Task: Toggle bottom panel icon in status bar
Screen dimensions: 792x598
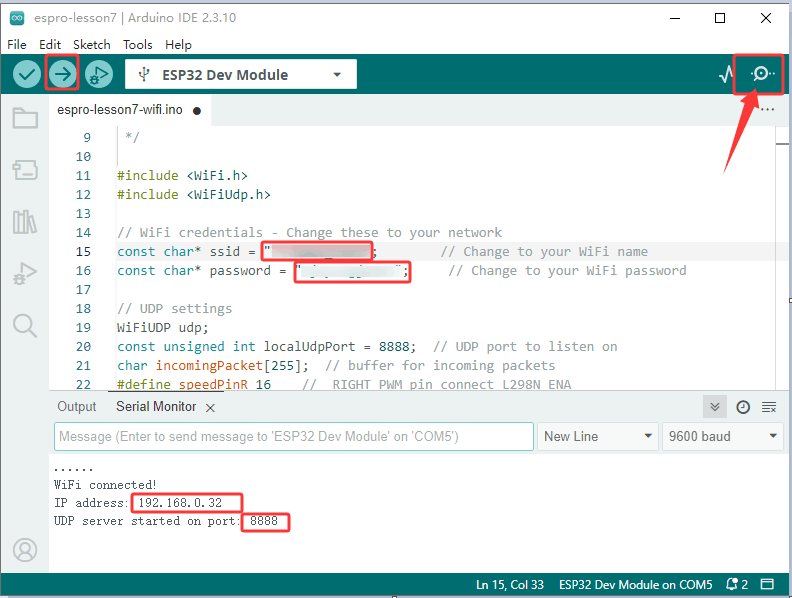Action: [767, 584]
